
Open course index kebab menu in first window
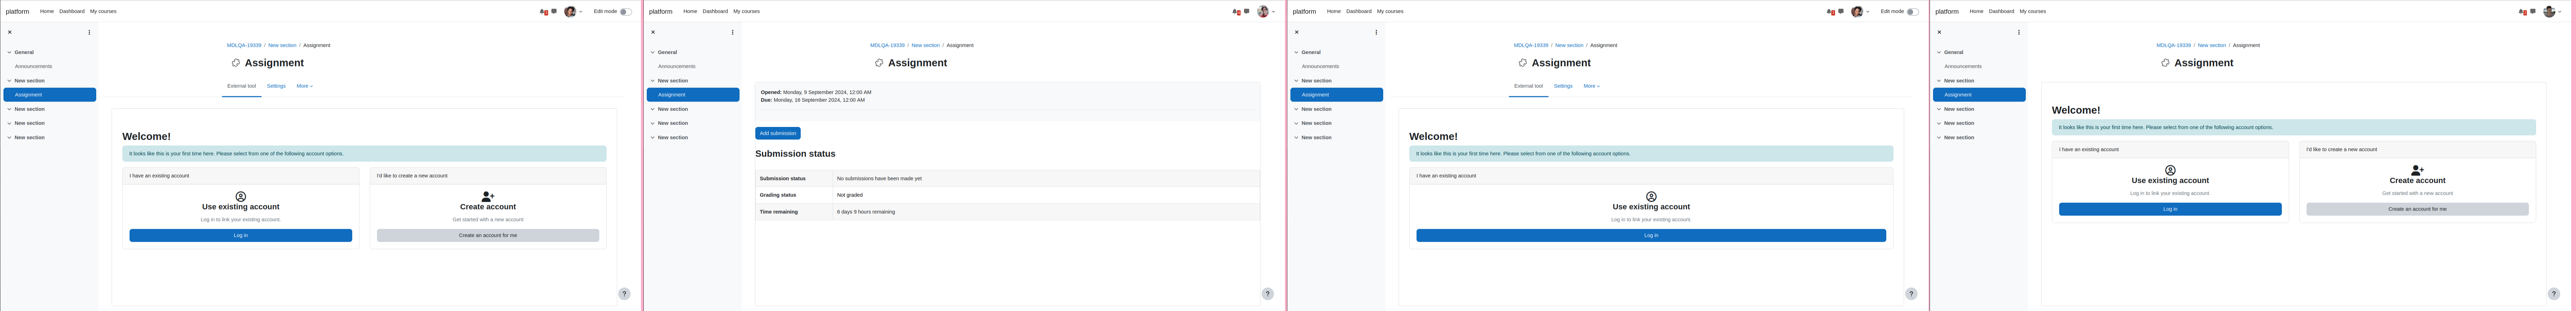coord(89,32)
